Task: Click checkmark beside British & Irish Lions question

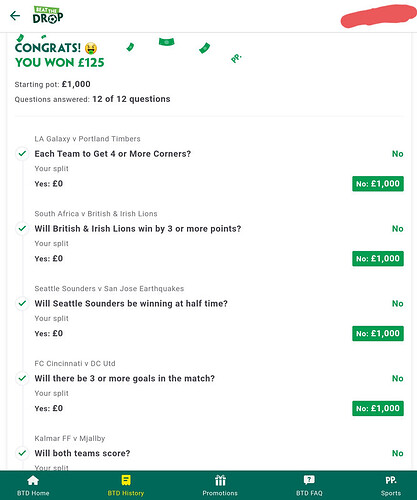Action: tap(22, 229)
